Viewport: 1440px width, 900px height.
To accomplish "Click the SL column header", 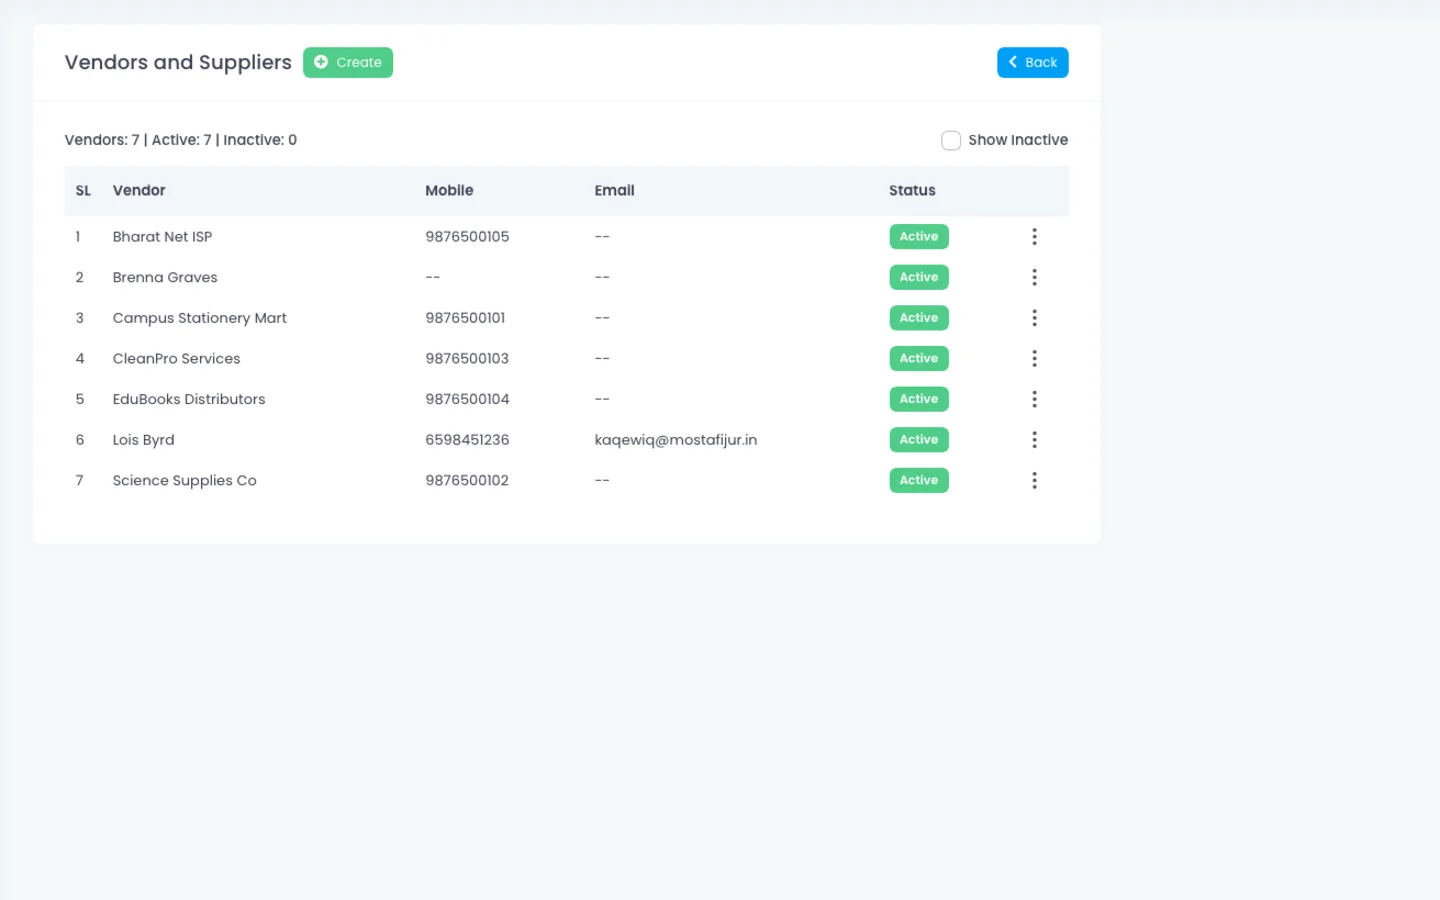I will point(83,190).
